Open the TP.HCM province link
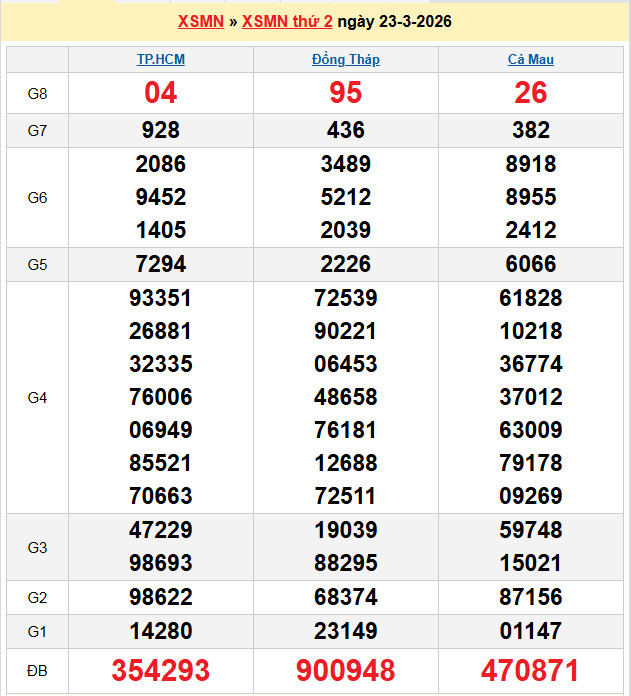Screen dimensions: 631x696 click(x=161, y=59)
